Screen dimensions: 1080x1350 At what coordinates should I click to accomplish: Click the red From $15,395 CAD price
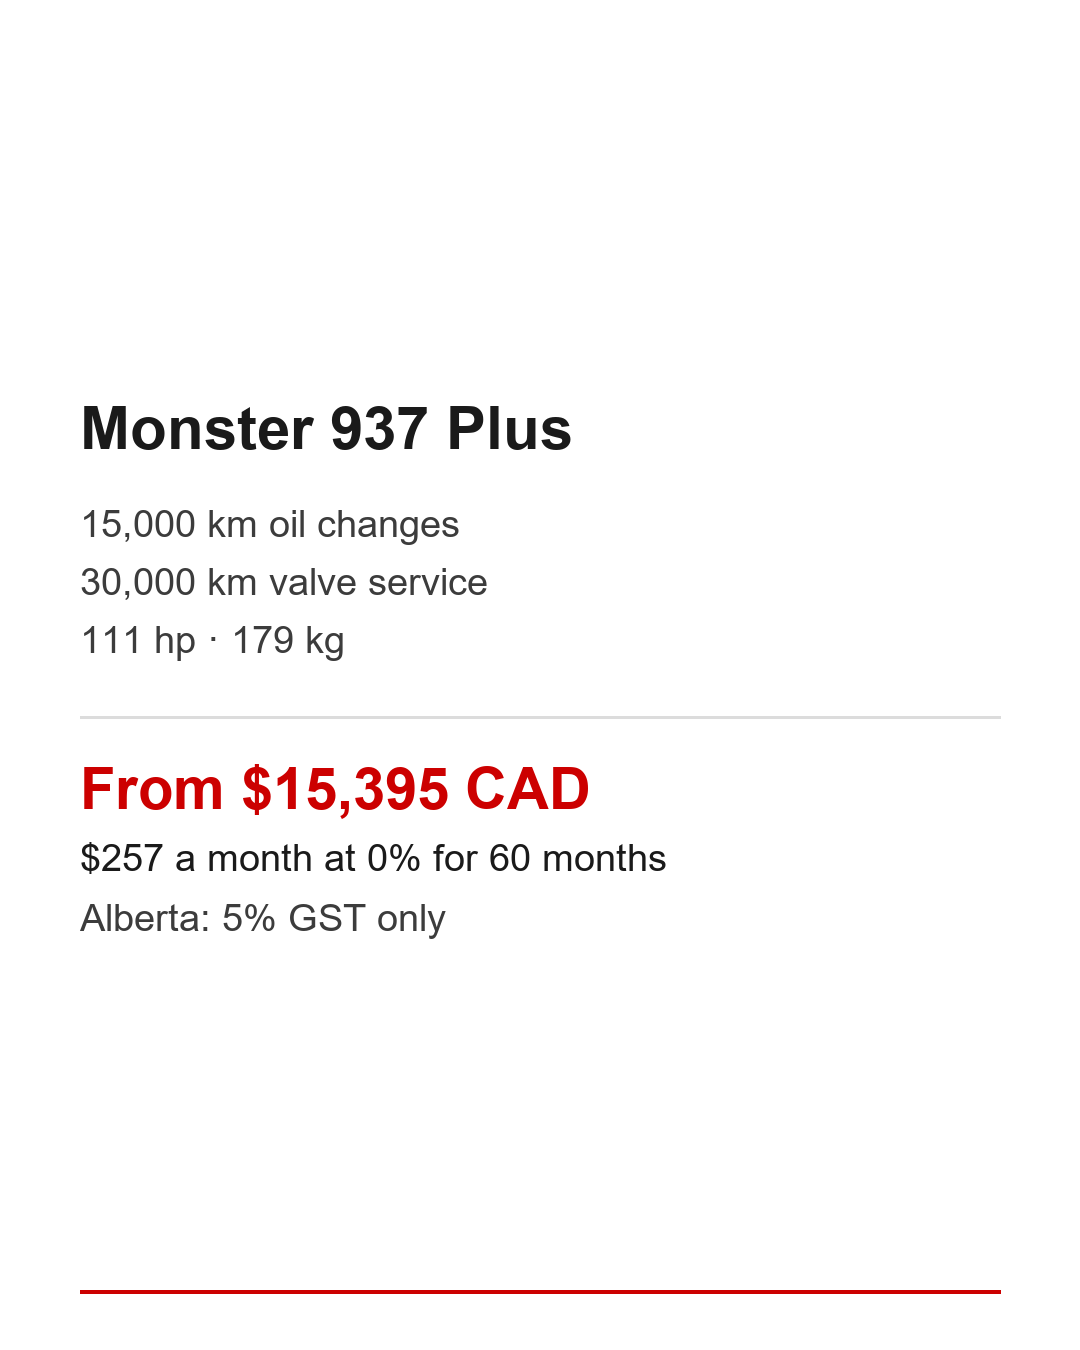[x=335, y=789]
